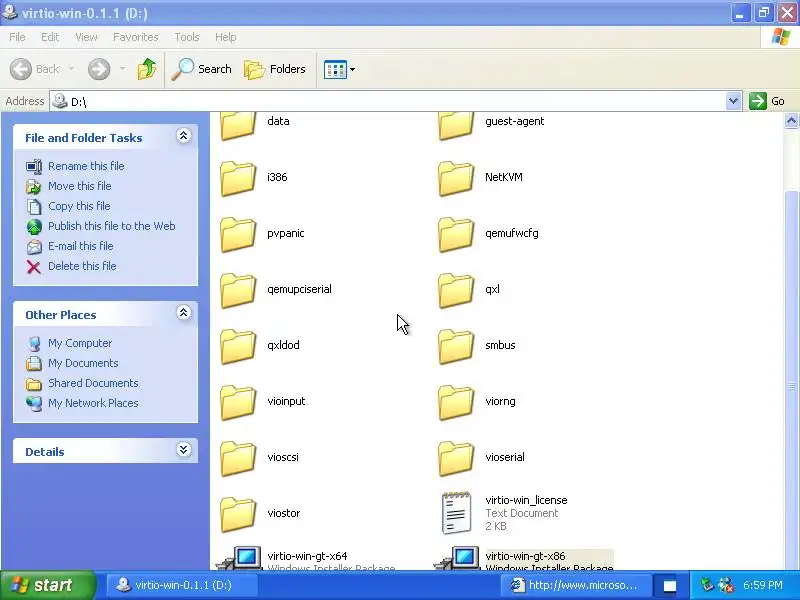Image resolution: width=800 pixels, height=600 pixels.
Task: Select the data folder icon
Action: click(x=238, y=125)
